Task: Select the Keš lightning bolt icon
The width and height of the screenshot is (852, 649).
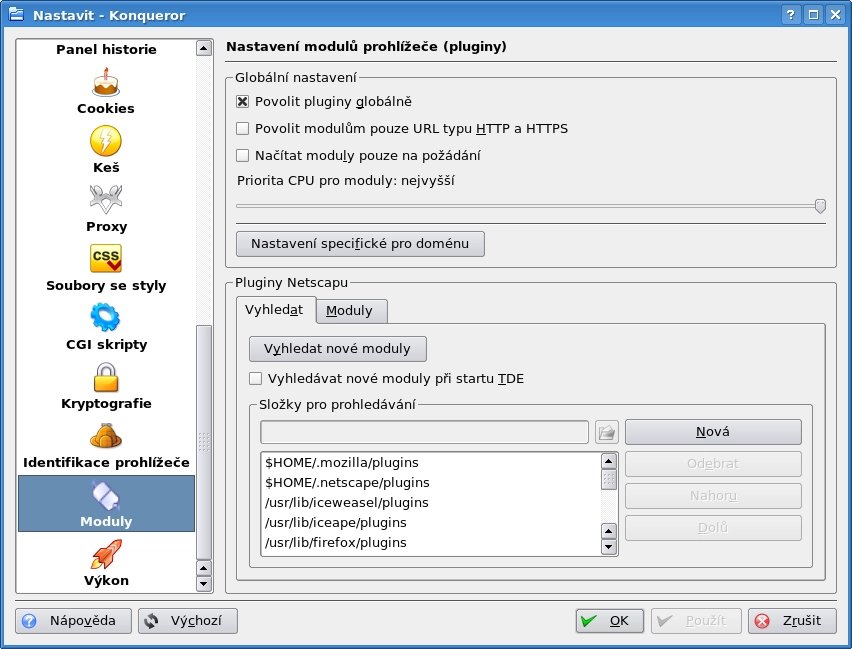Action: tap(106, 141)
